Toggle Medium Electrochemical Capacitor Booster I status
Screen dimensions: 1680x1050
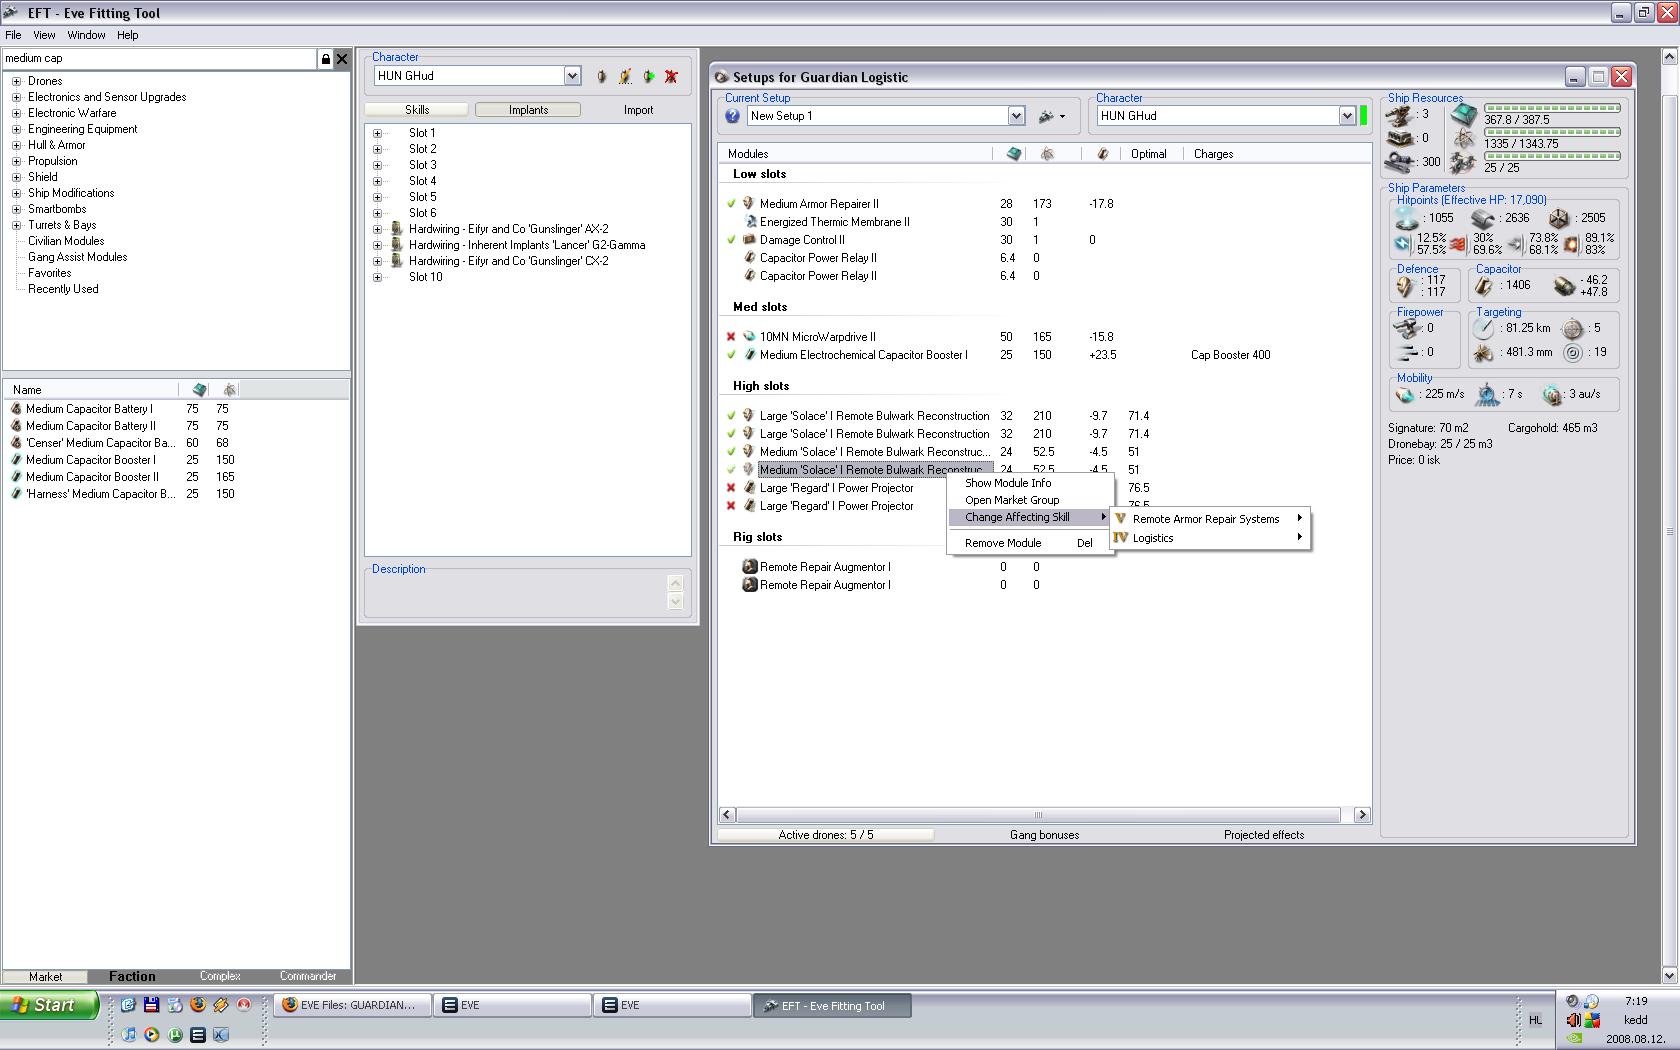tap(731, 355)
